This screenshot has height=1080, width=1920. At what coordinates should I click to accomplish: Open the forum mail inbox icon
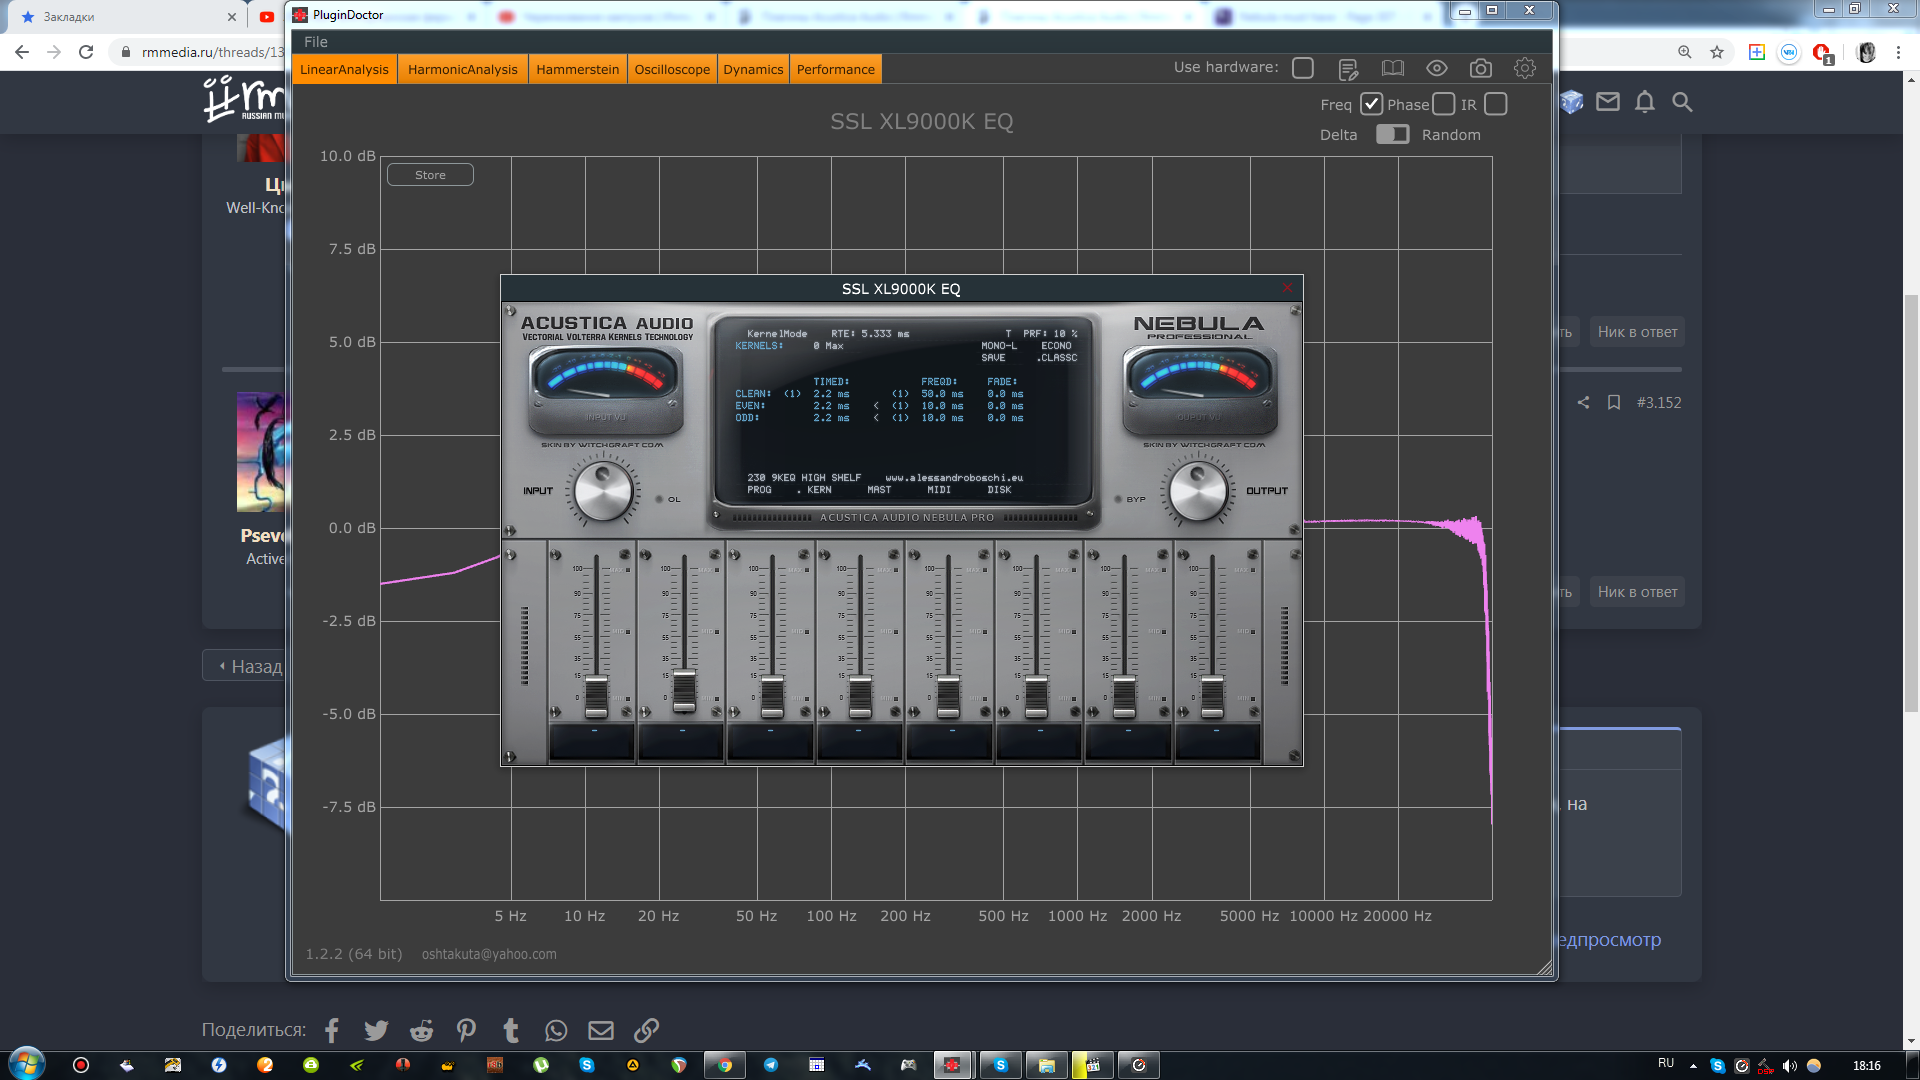pos(1607,101)
